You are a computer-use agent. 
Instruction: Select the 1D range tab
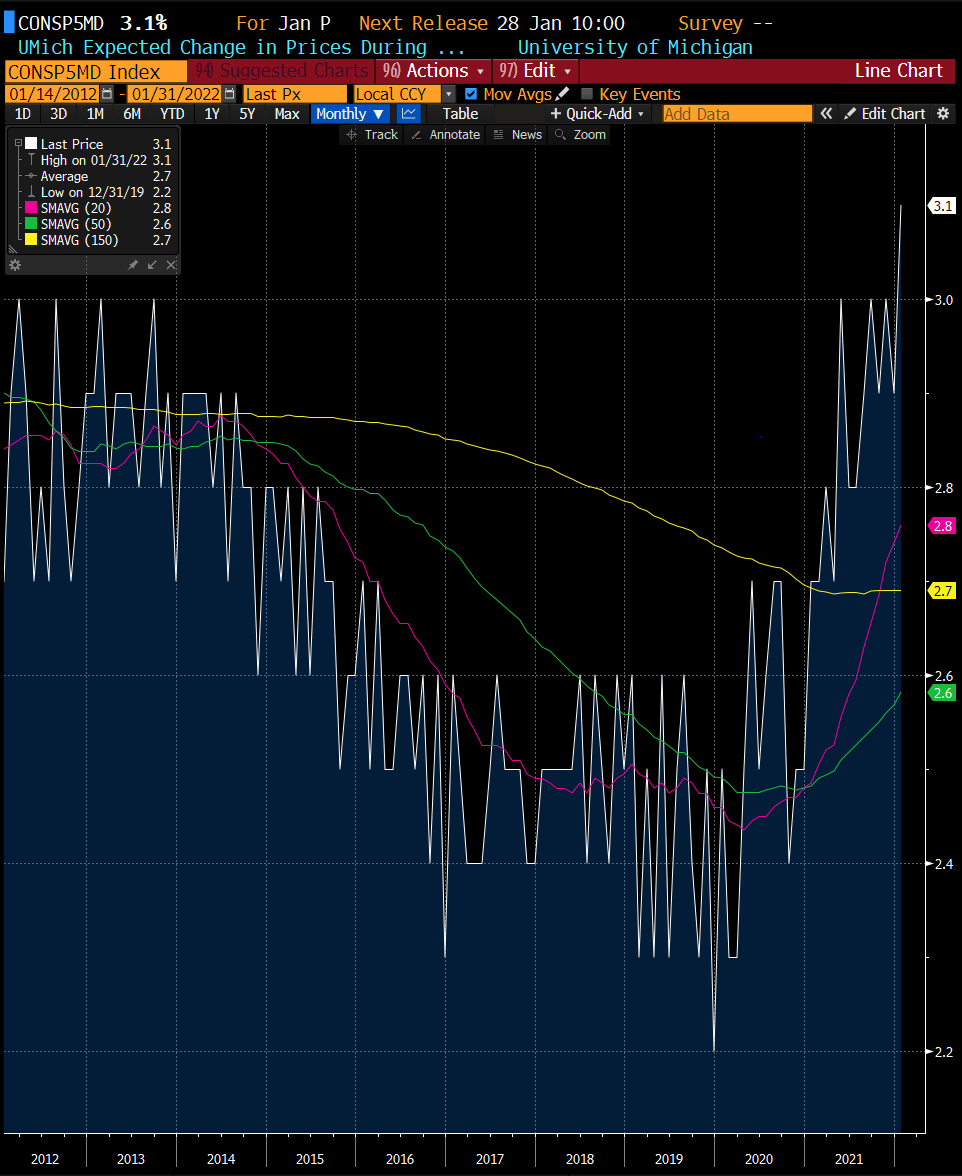click(x=23, y=114)
